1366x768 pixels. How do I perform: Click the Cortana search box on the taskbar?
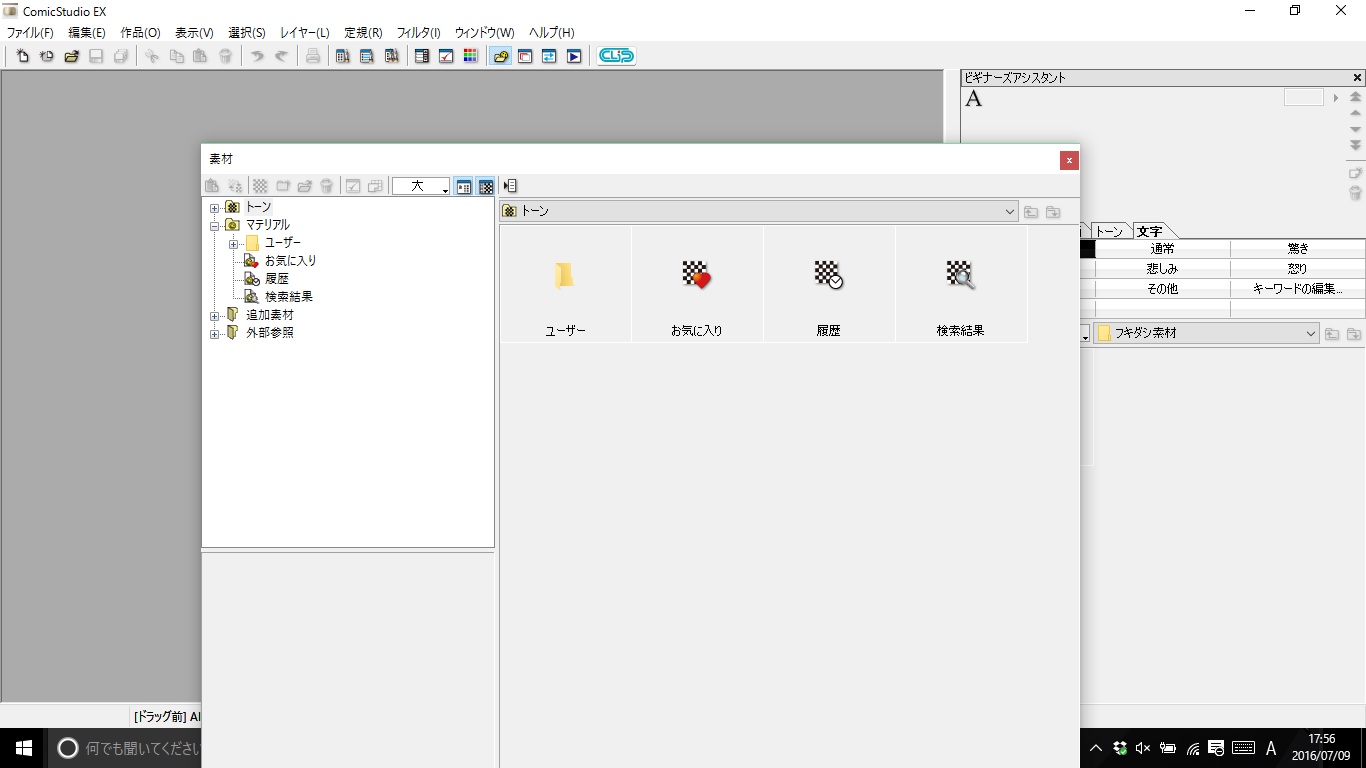pyautogui.click(x=125, y=748)
